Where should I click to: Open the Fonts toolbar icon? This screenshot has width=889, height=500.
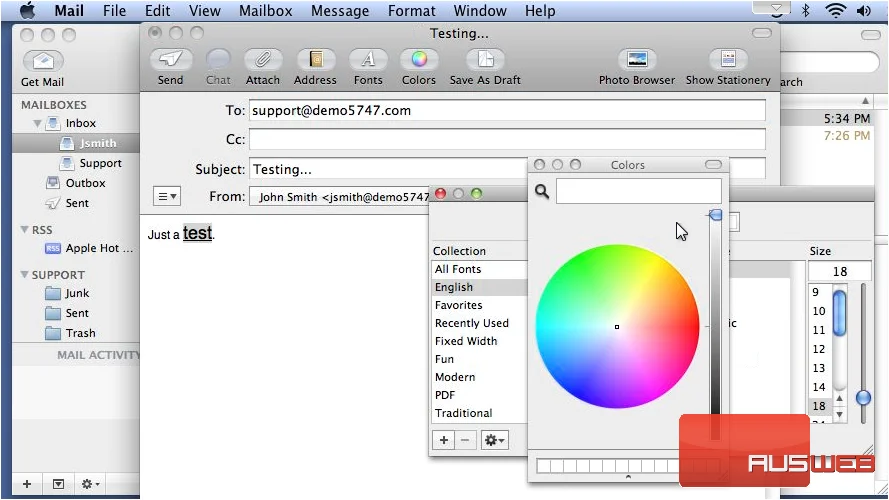pyautogui.click(x=368, y=60)
